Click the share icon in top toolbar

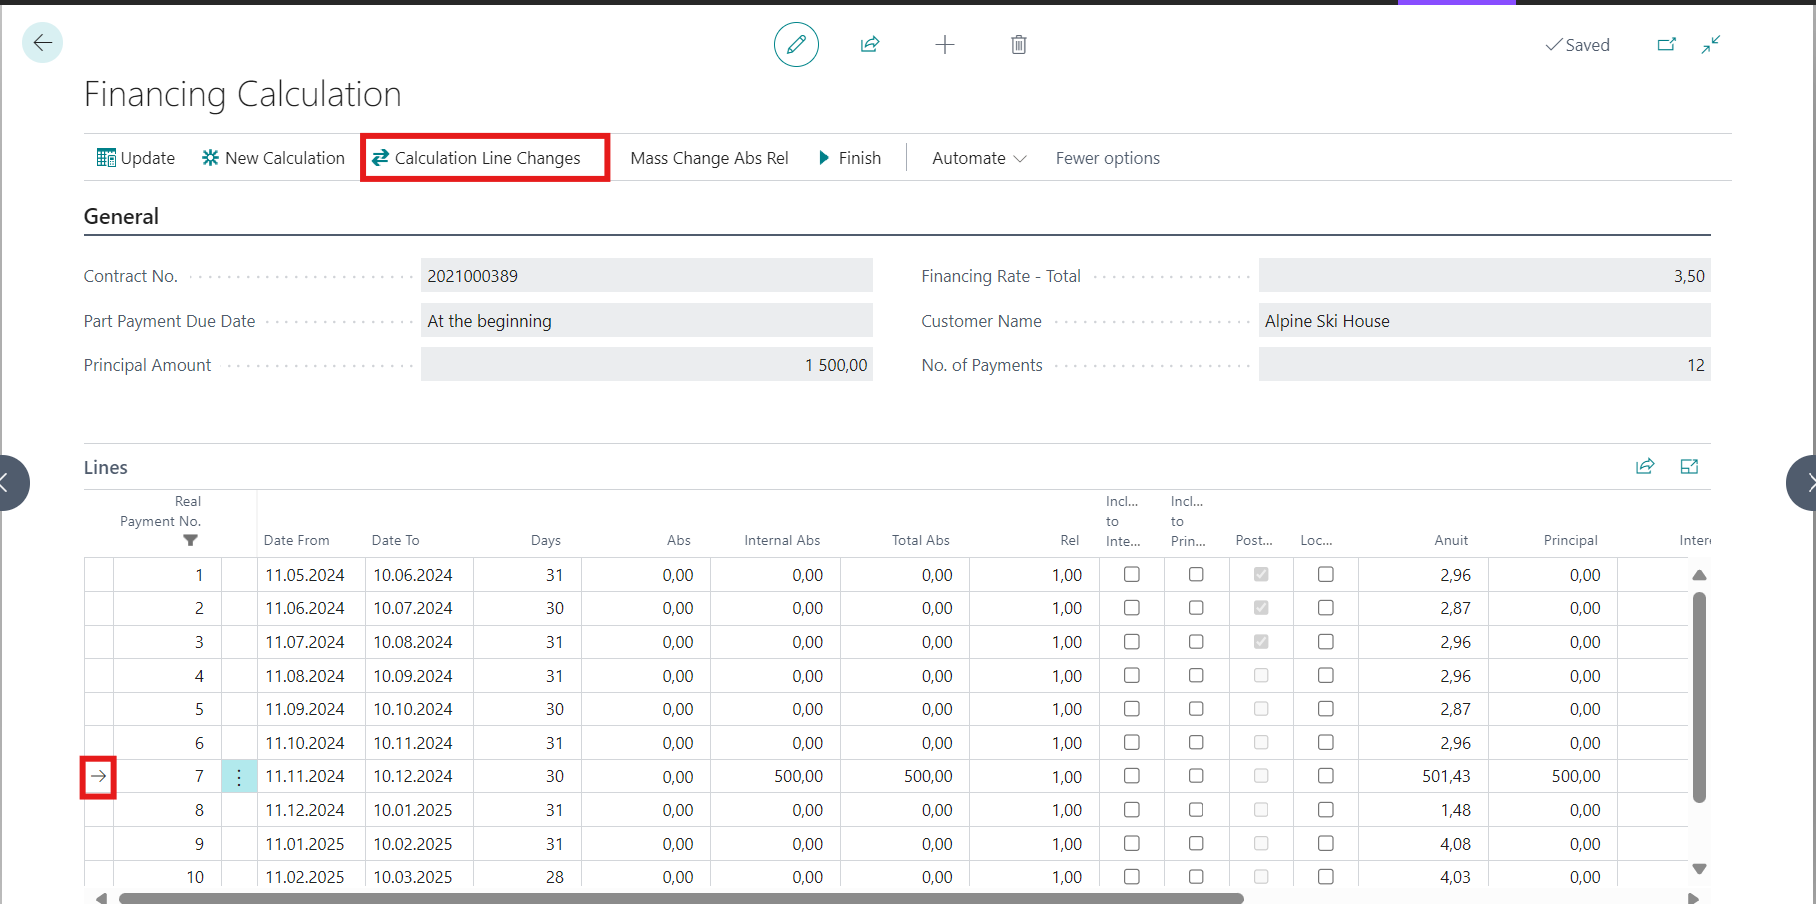tap(870, 45)
